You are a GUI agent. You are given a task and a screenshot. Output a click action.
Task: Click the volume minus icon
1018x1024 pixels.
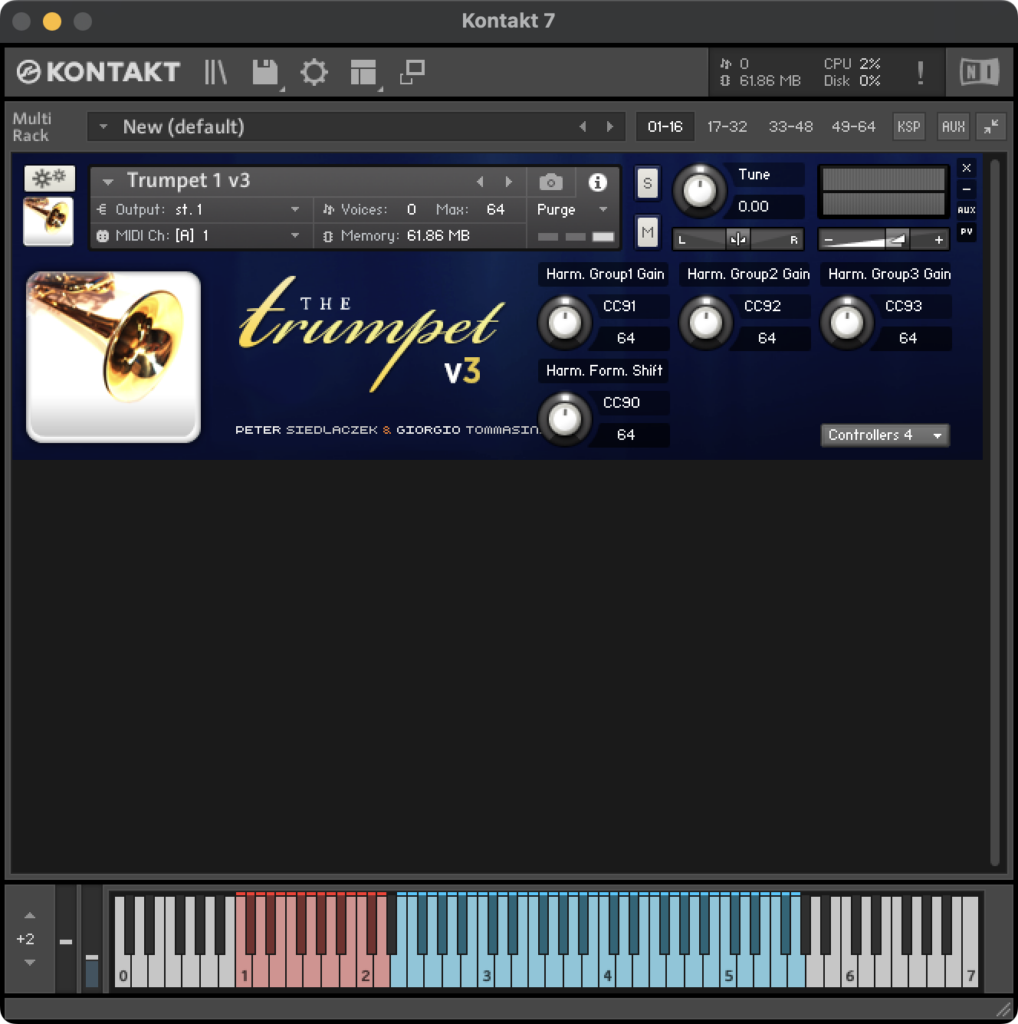[x=828, y=240]
